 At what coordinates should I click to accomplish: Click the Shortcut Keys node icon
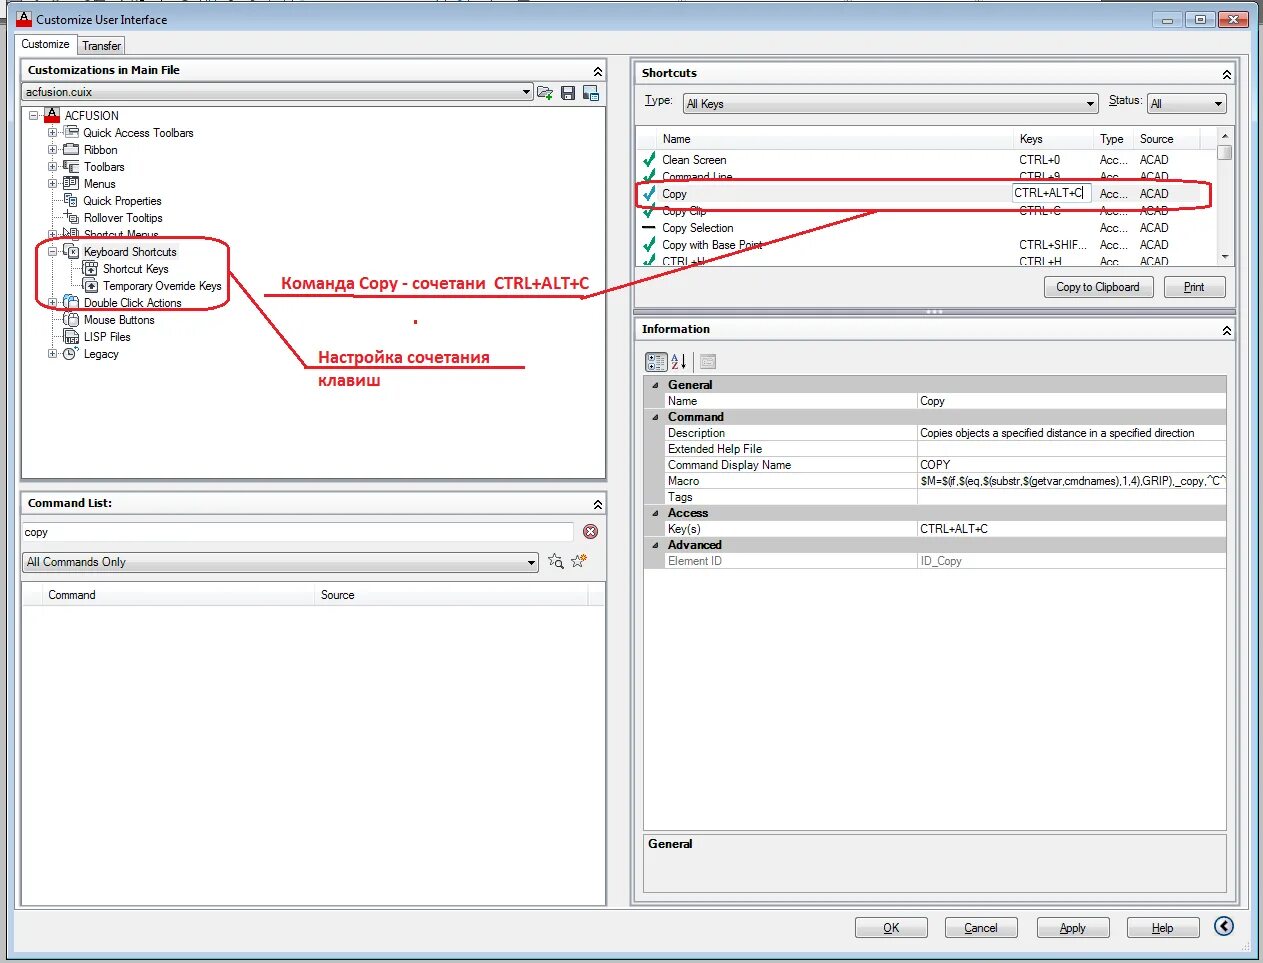pyautogui.click(x=90, y=268)
